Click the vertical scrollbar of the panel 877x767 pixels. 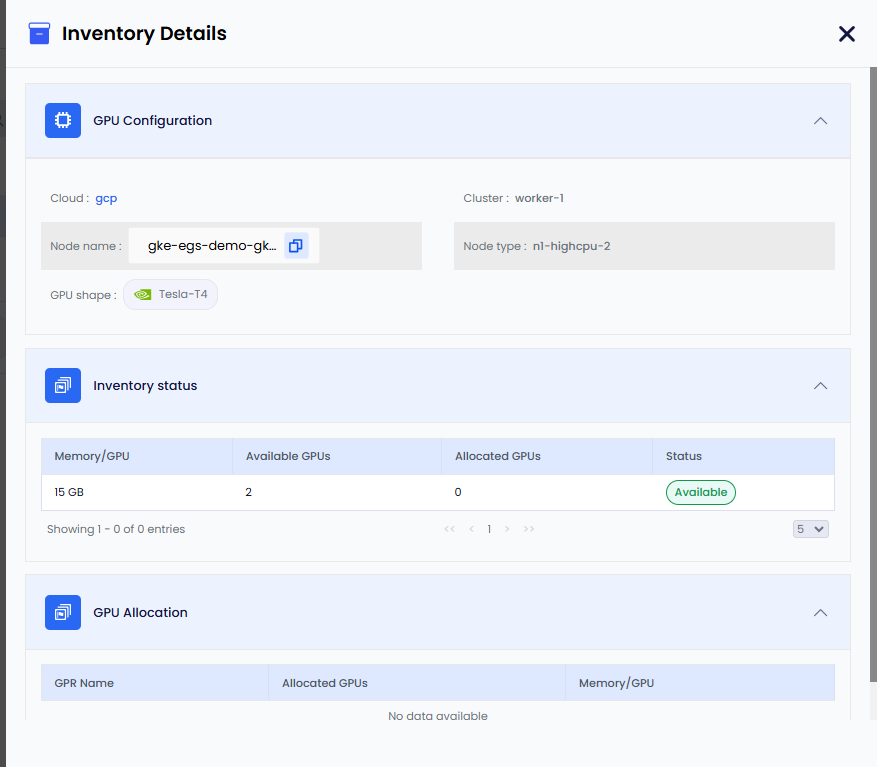[x=873, y=375]
